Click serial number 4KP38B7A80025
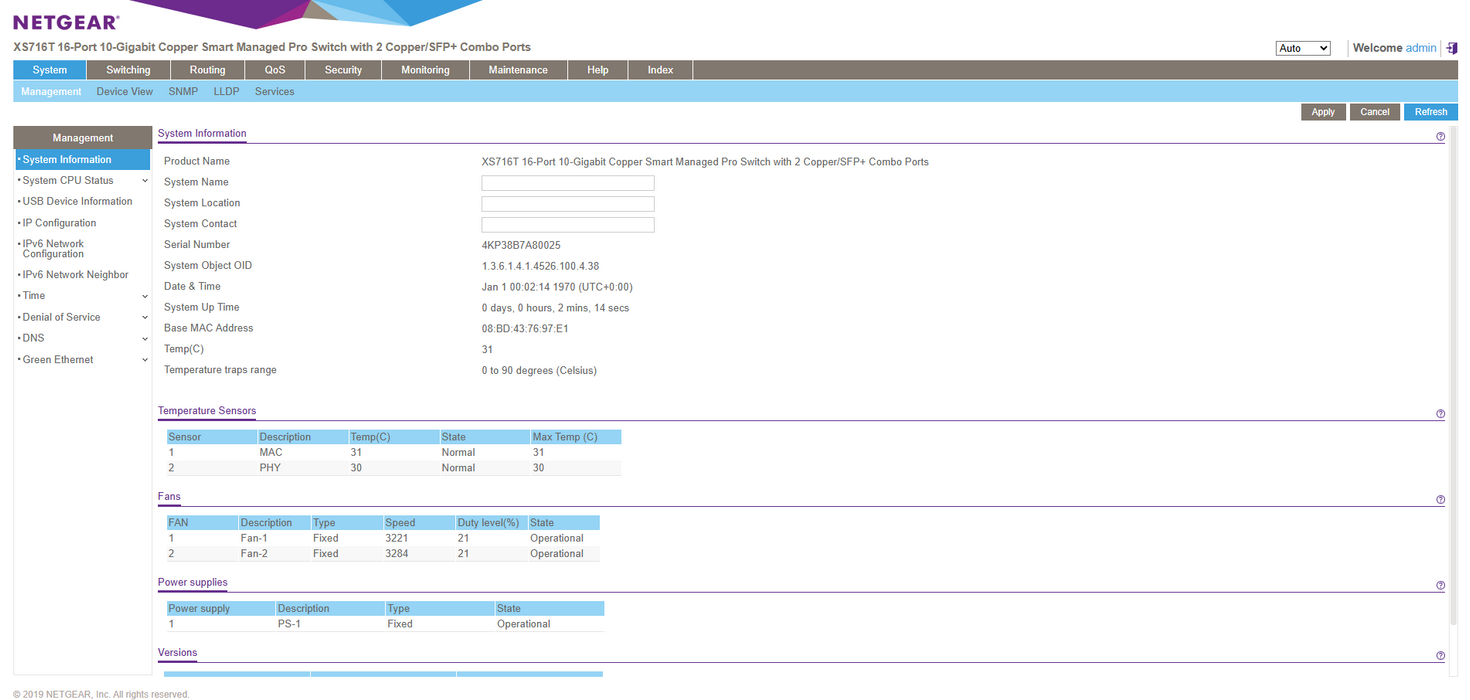The image size is (1470, 700). [521, 245]
